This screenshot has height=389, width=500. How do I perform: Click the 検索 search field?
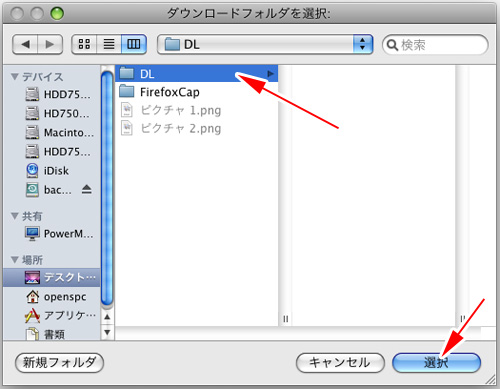[x=435, y=44]
